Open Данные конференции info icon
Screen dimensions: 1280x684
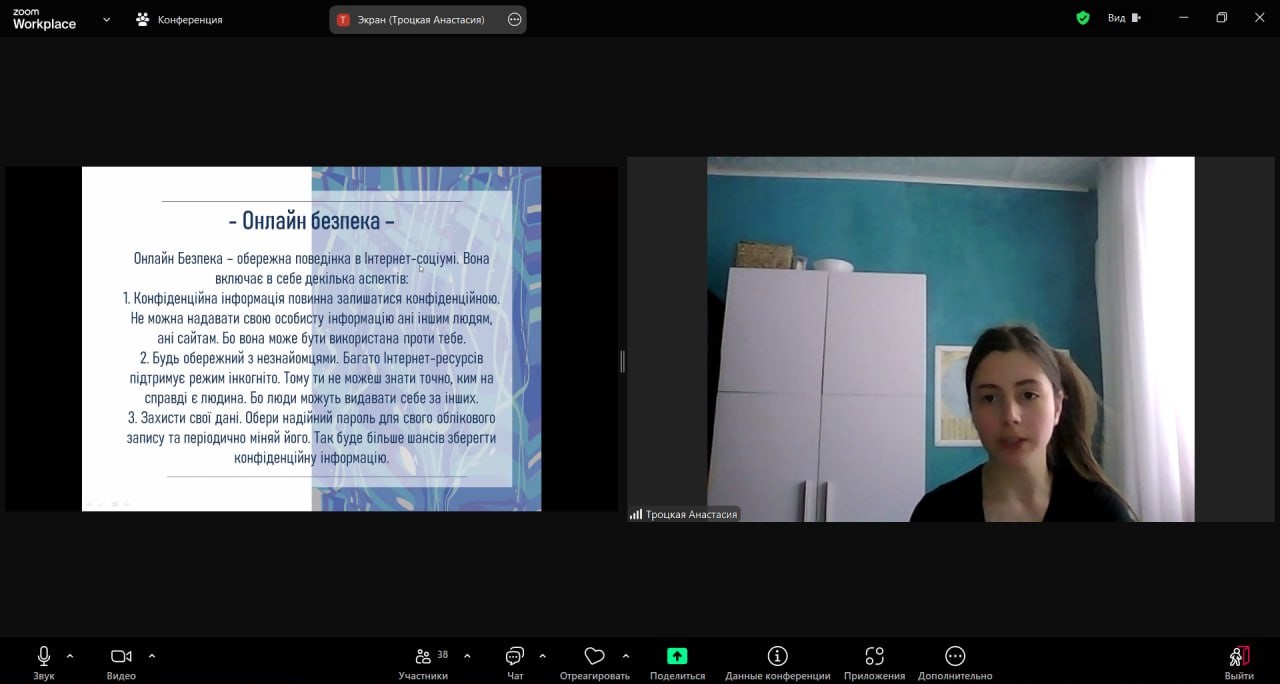point(777,656)
